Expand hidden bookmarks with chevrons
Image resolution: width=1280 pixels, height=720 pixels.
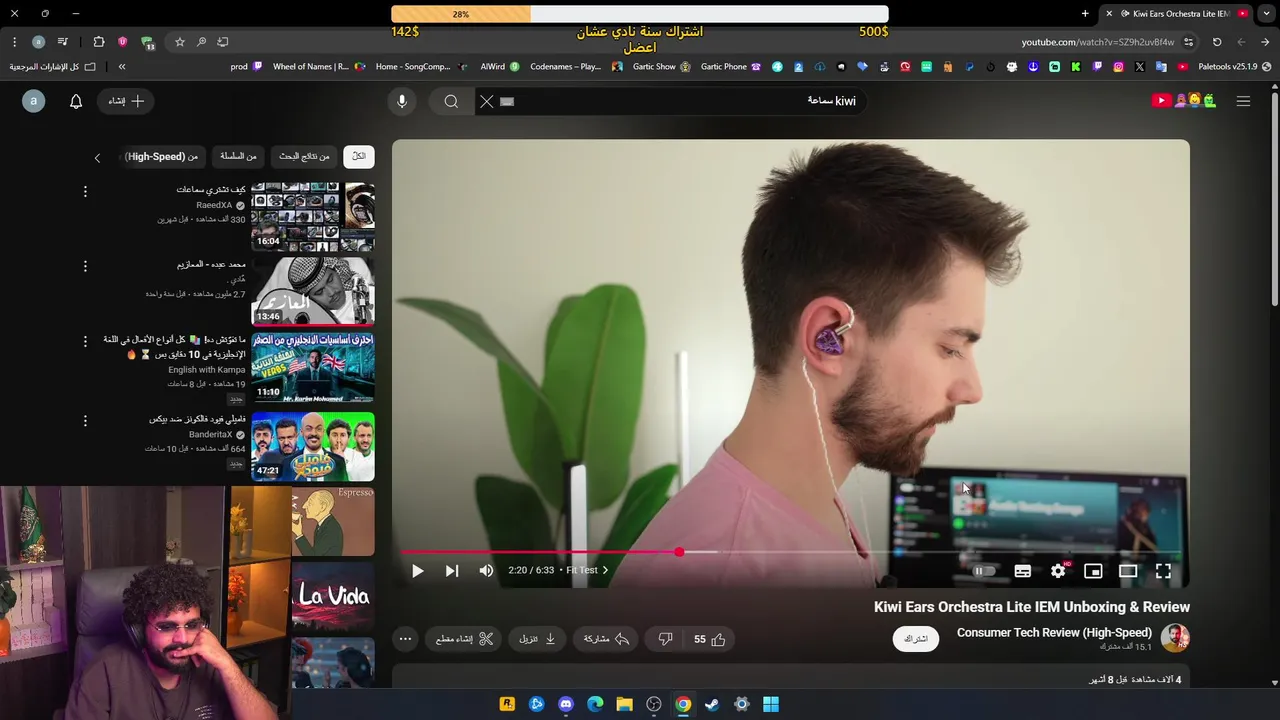click(121, 67)
